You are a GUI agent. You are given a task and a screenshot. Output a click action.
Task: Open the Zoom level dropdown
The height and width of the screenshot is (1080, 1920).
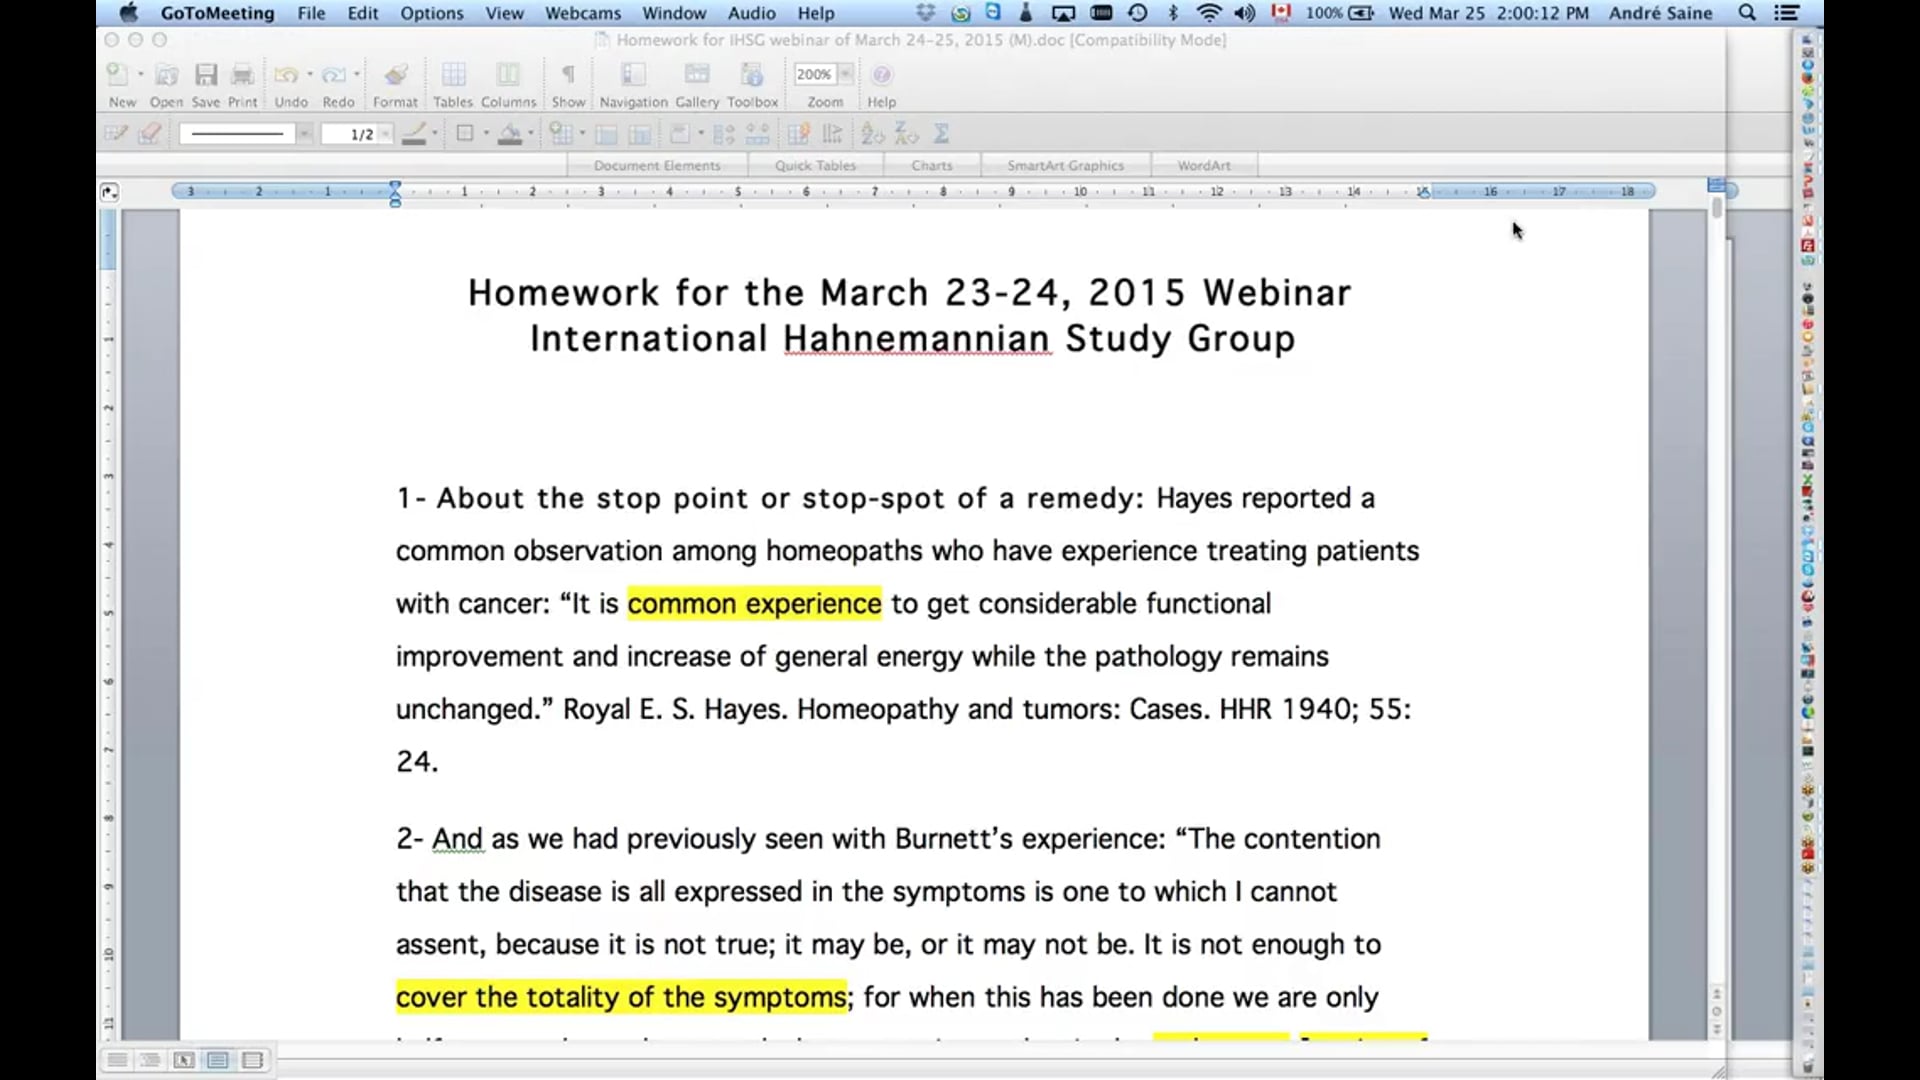845,73
